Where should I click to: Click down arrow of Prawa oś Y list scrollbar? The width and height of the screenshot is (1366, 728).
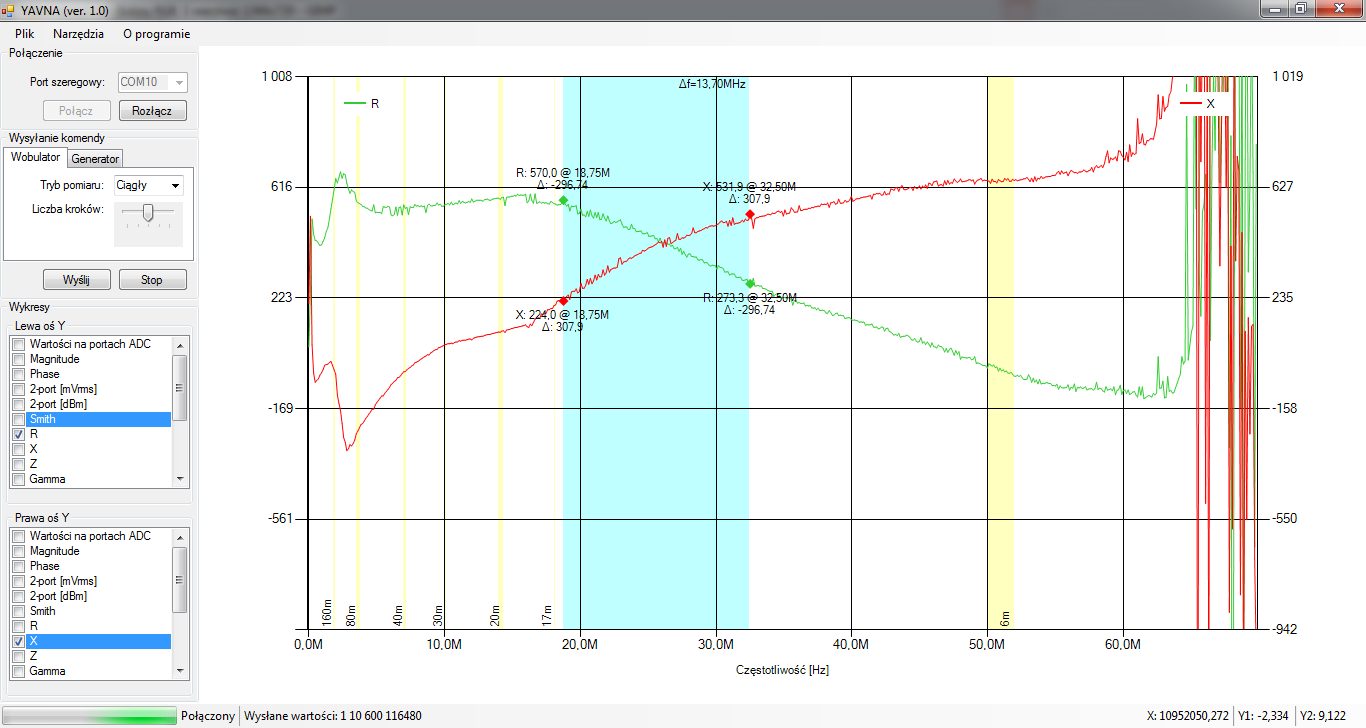pyautogui.click(x=180, y=671)
